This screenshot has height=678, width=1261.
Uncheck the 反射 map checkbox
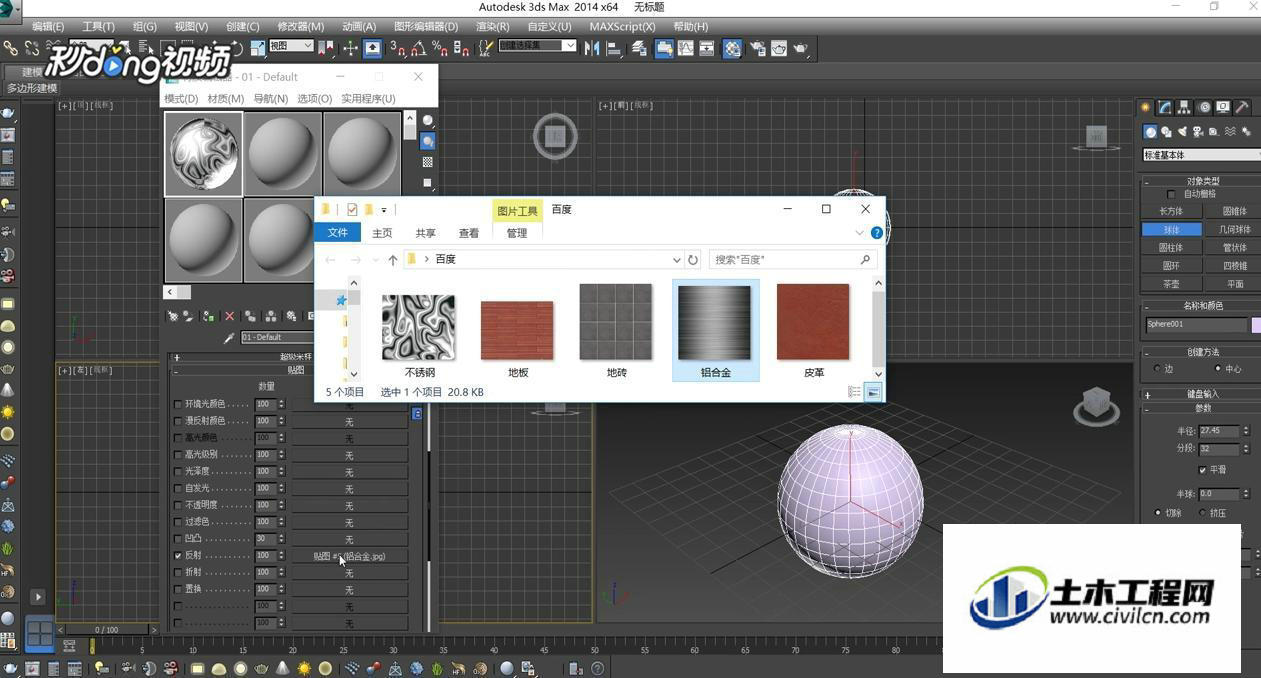click(178, 555)
